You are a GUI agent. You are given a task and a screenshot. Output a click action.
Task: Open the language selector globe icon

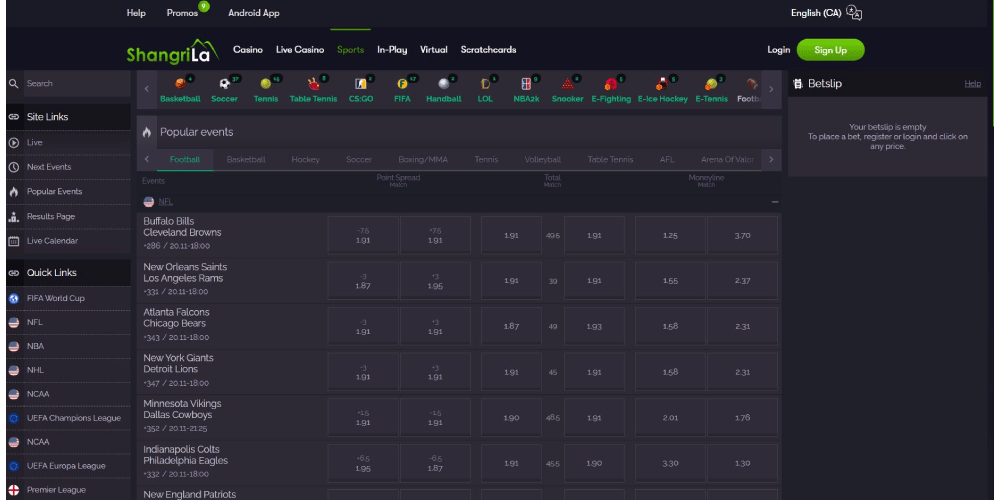click(x=853, y=13)
